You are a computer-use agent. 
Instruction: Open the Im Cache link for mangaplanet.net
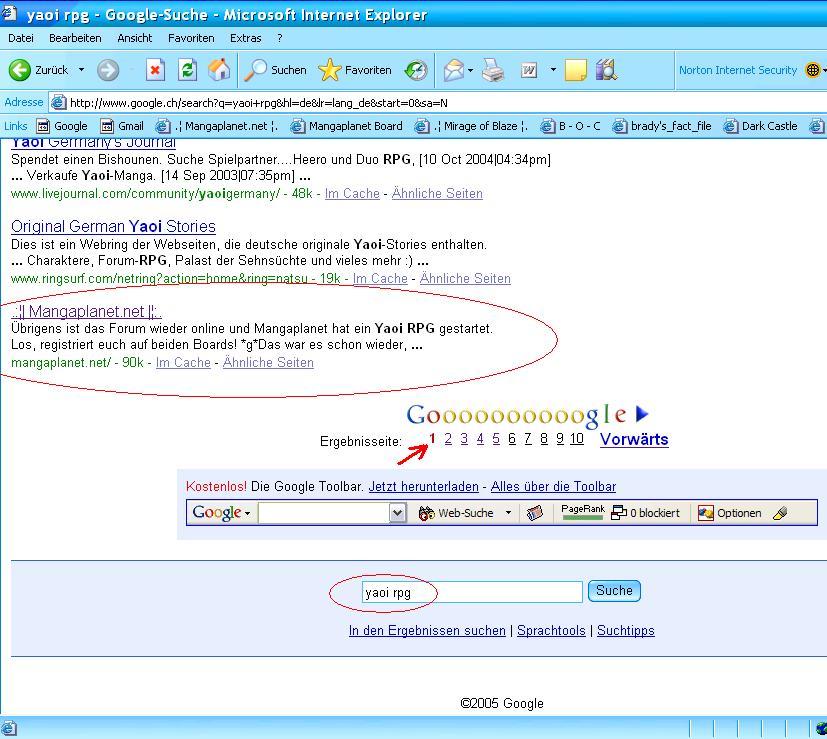[x=183, y=362]
